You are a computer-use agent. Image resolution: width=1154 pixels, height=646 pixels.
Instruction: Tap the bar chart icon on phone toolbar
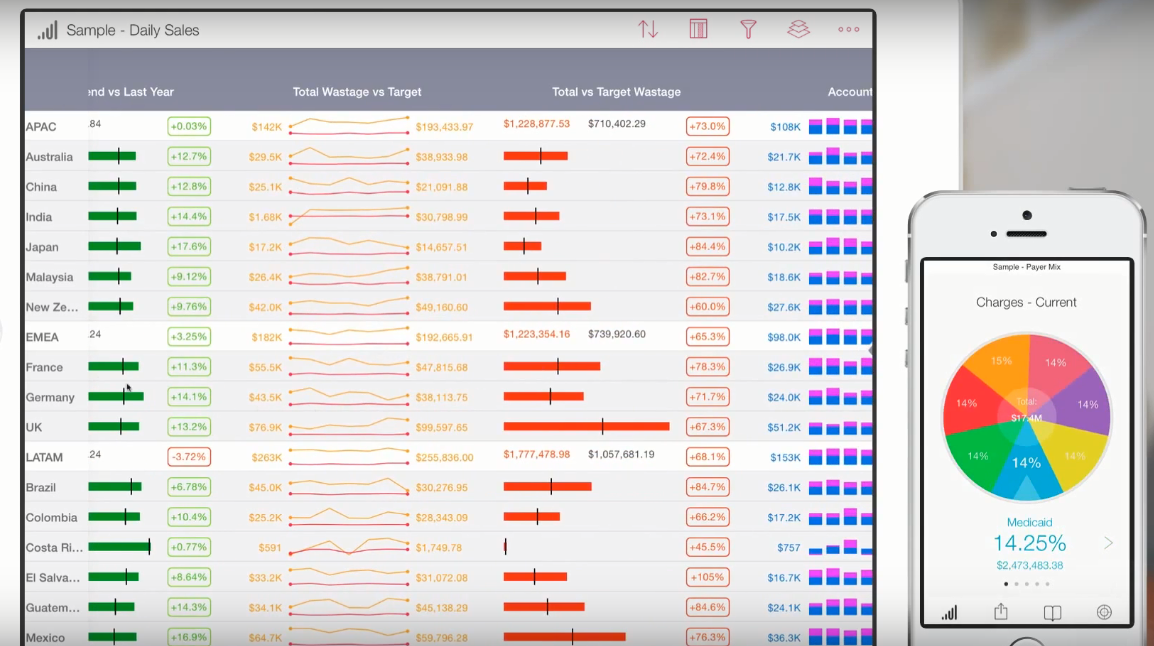point(949,612)
